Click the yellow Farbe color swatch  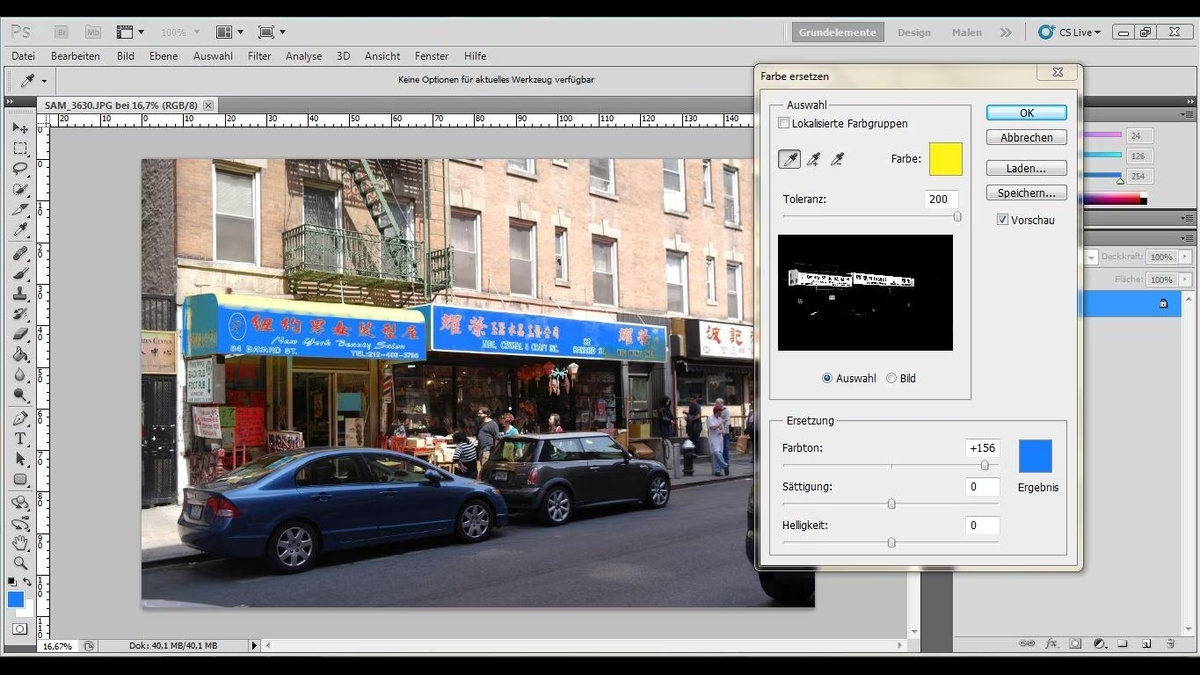tap(945, 159)
